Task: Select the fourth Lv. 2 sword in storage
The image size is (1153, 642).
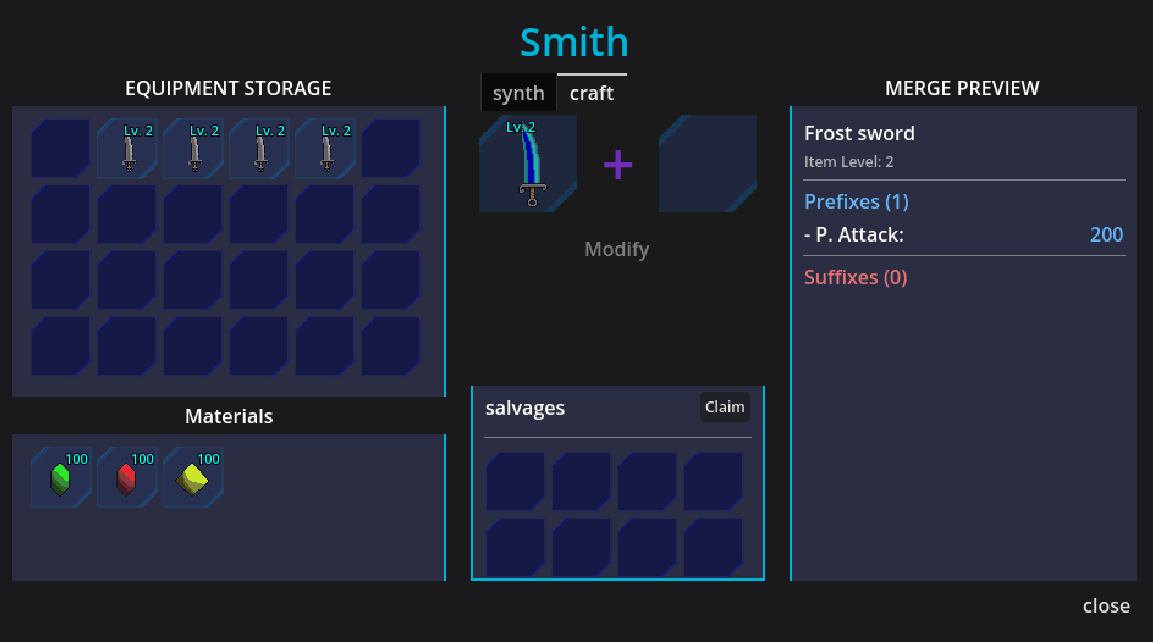Action: 325,148
